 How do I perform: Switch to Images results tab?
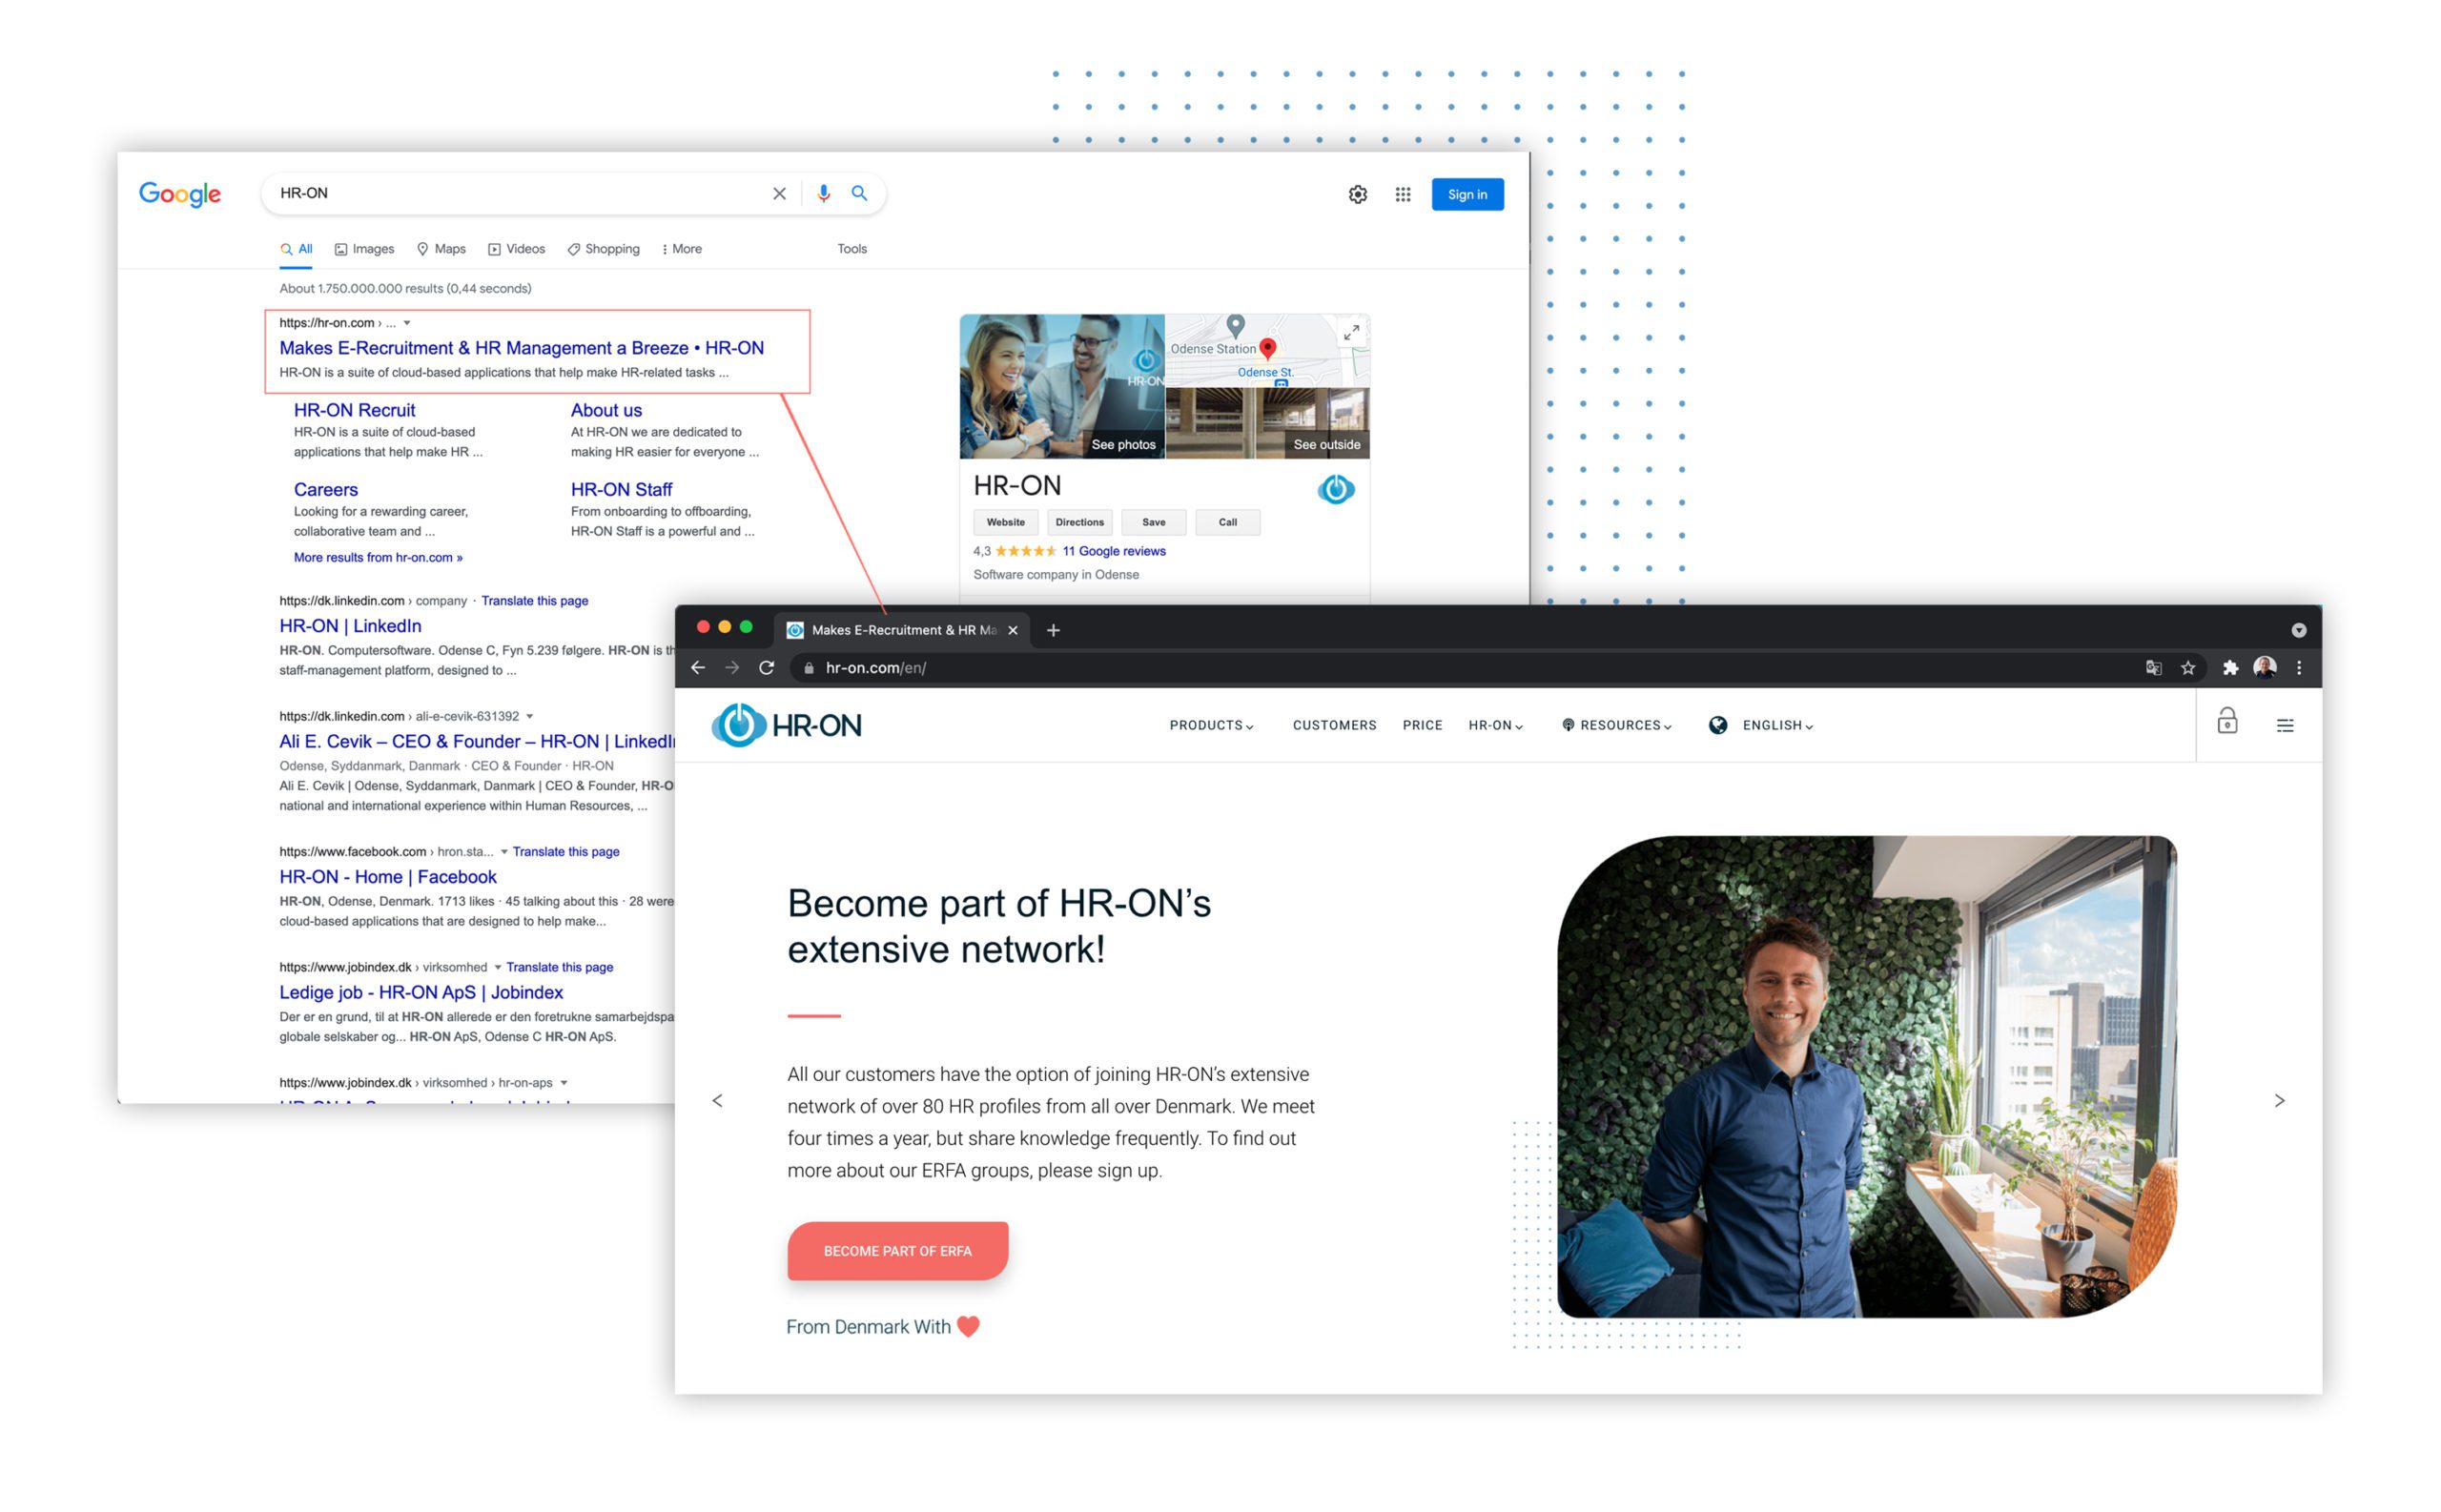pyautogui.click(x=364, y=249)
